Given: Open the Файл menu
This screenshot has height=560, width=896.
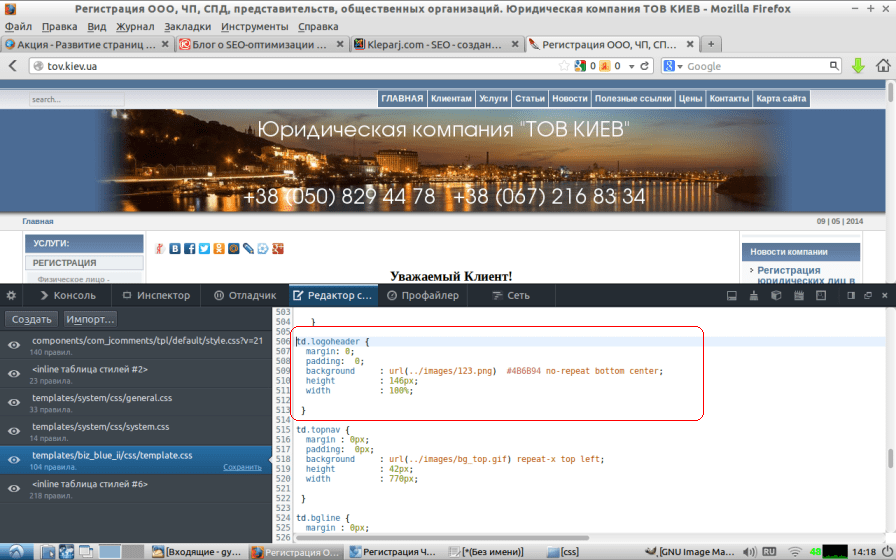Looking at the screenshot, I should pos(18,26).
